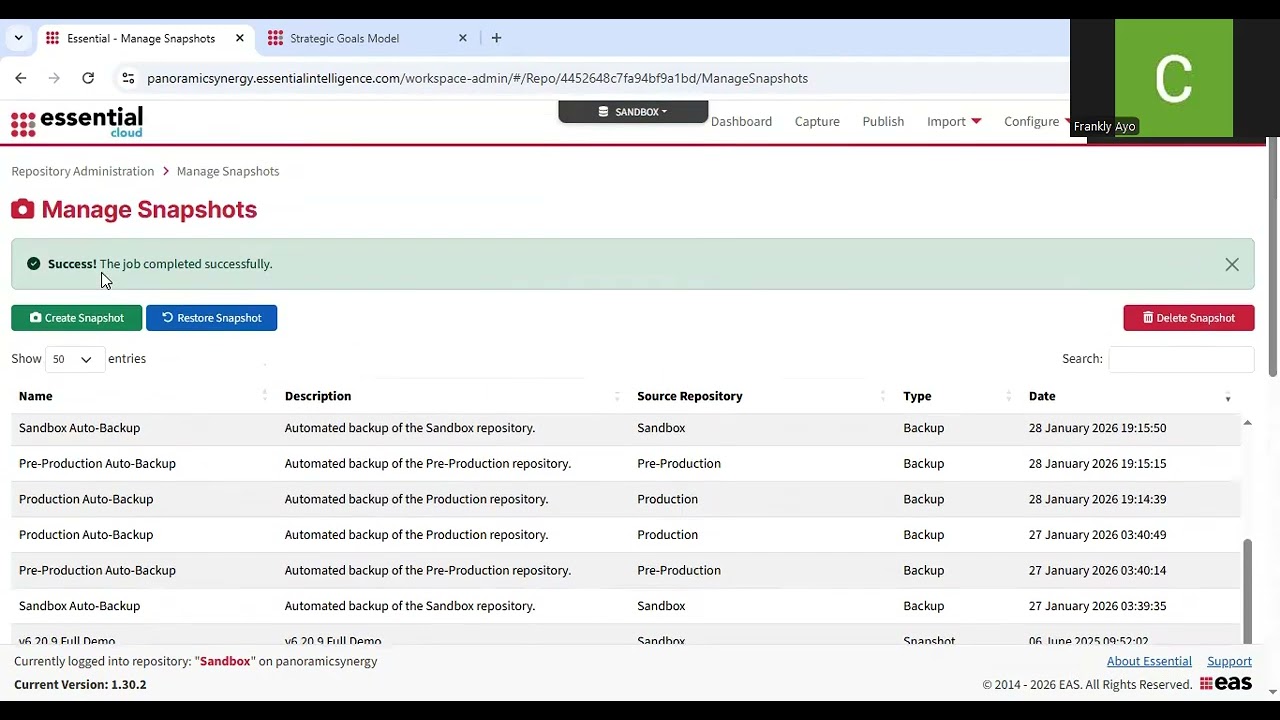
Task: Focus the Search input field
Action: tap(1181, 359)
